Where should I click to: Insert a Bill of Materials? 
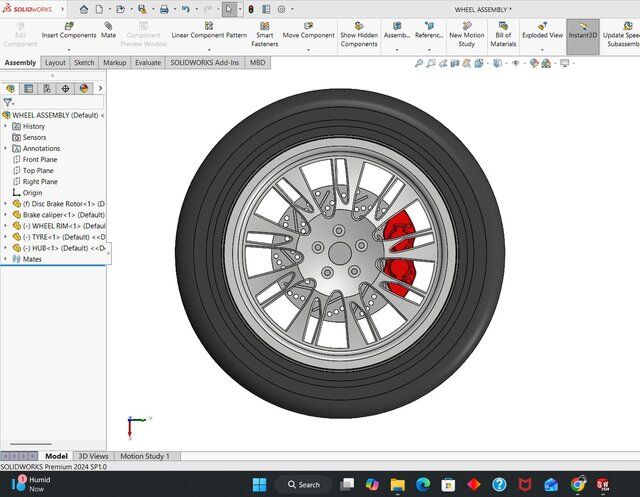(x=503, y=34)
